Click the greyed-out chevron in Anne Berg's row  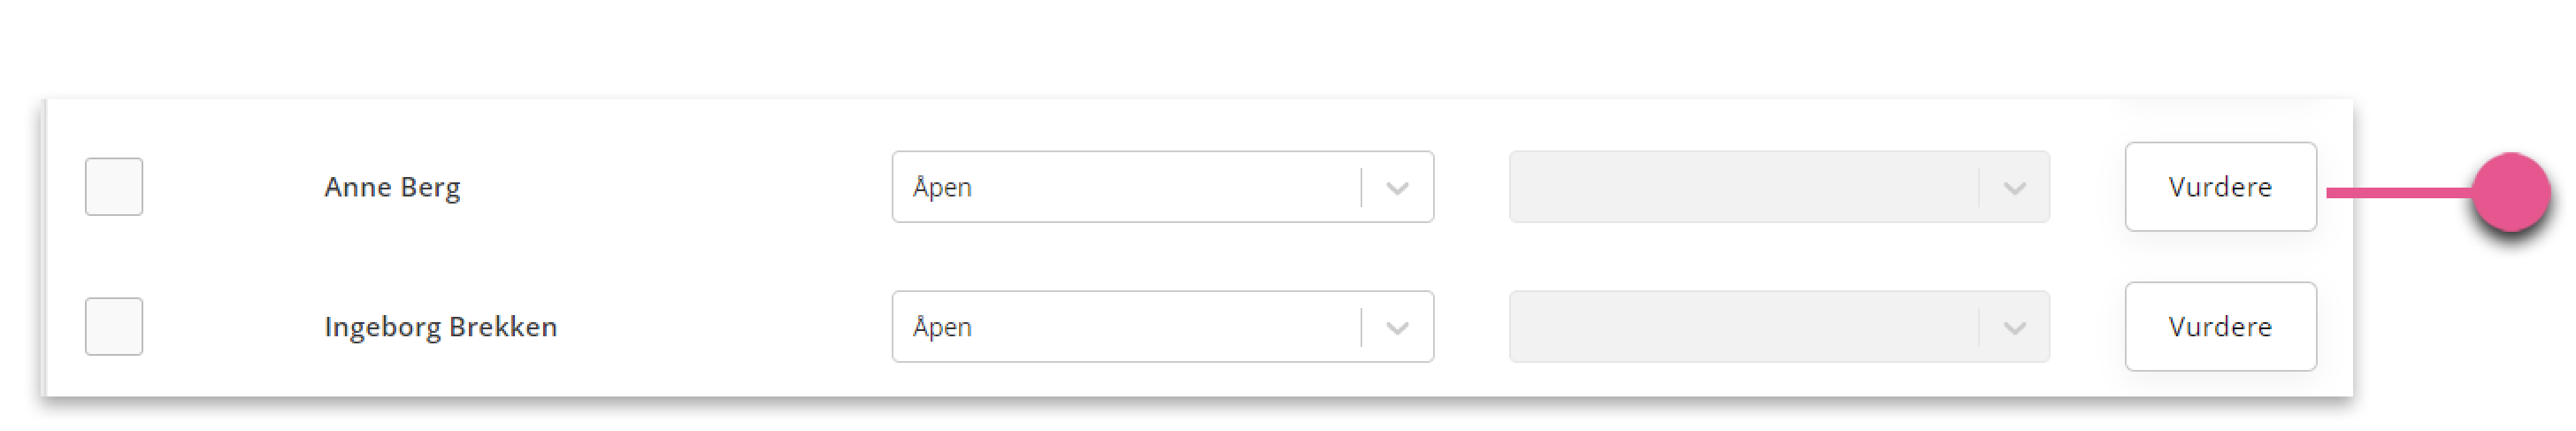click(x=2014, y=188)
